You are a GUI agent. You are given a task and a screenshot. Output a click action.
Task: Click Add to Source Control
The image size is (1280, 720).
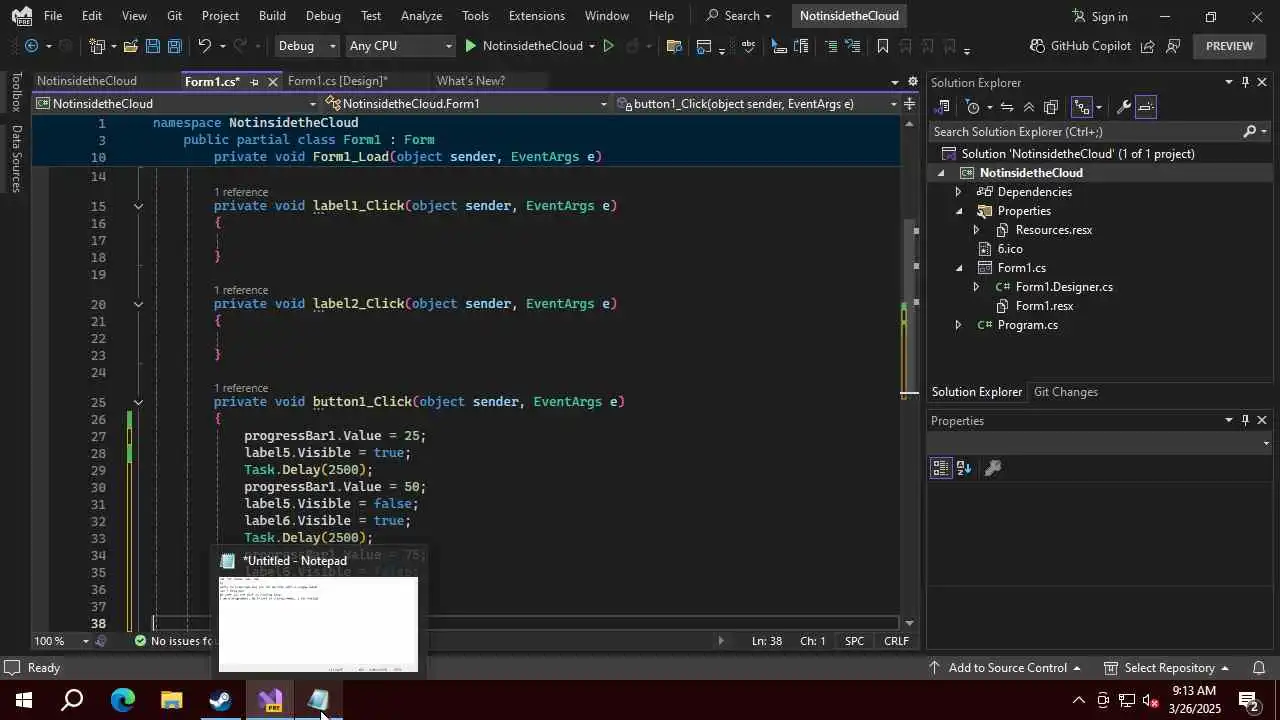point(1004,668)
